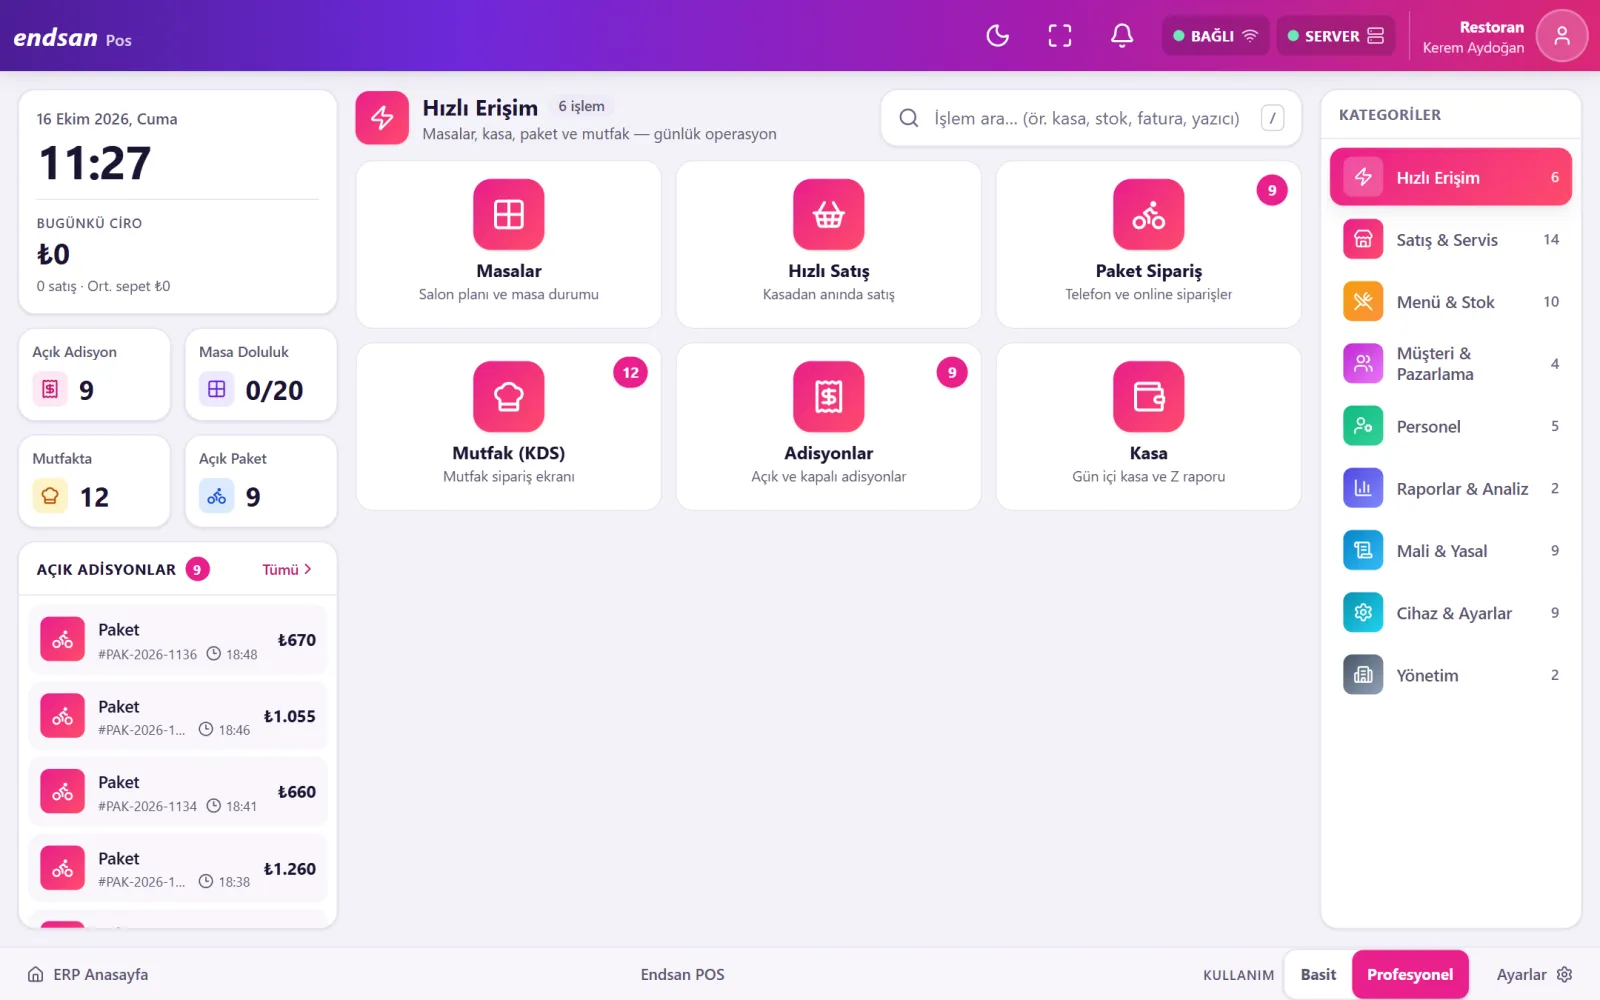Switch usage mode to Basit
Screen dimensions: 1600x1000
click(x=1318, y=974)
